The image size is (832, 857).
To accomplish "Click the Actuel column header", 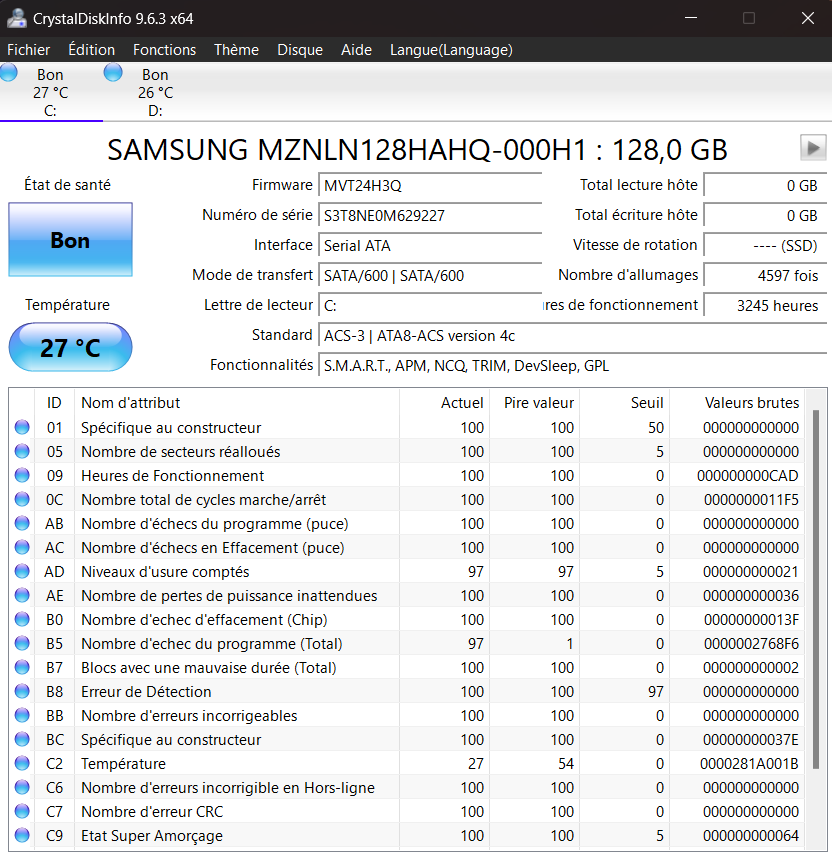I will [x=444, y=403].
